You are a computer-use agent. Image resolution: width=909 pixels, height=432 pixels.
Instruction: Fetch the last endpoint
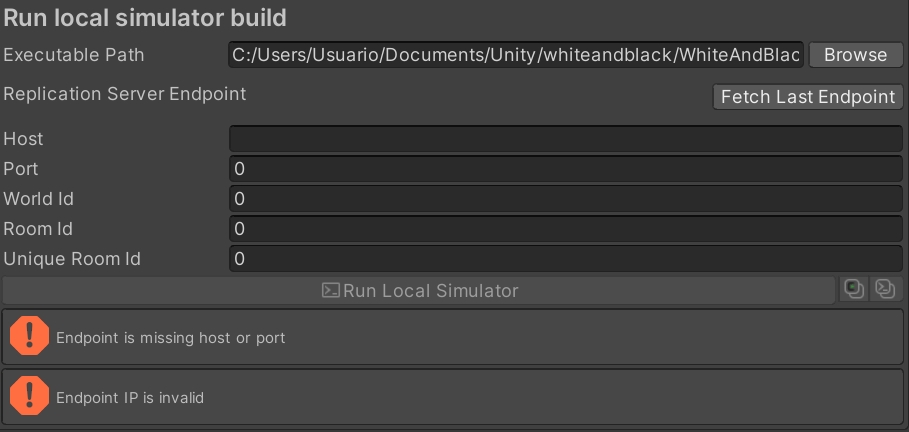808,97
